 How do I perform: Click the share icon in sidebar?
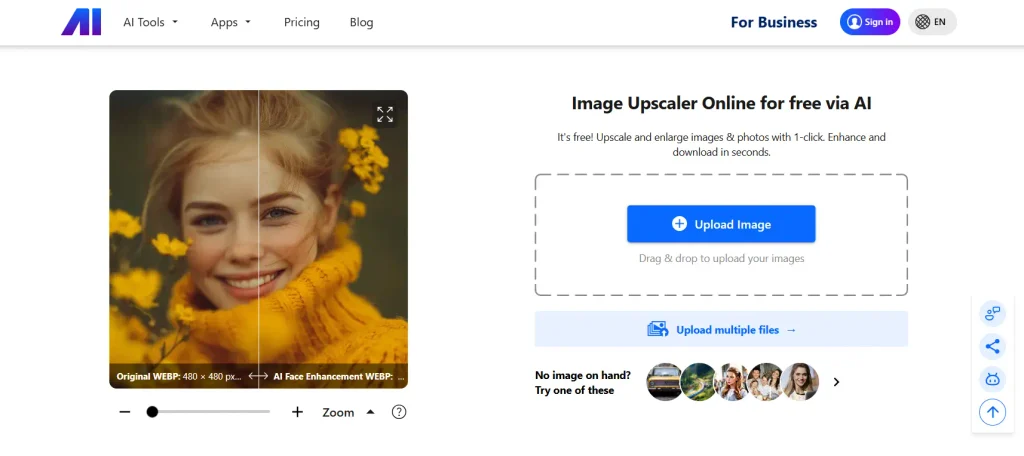click(x=993, y=346)
